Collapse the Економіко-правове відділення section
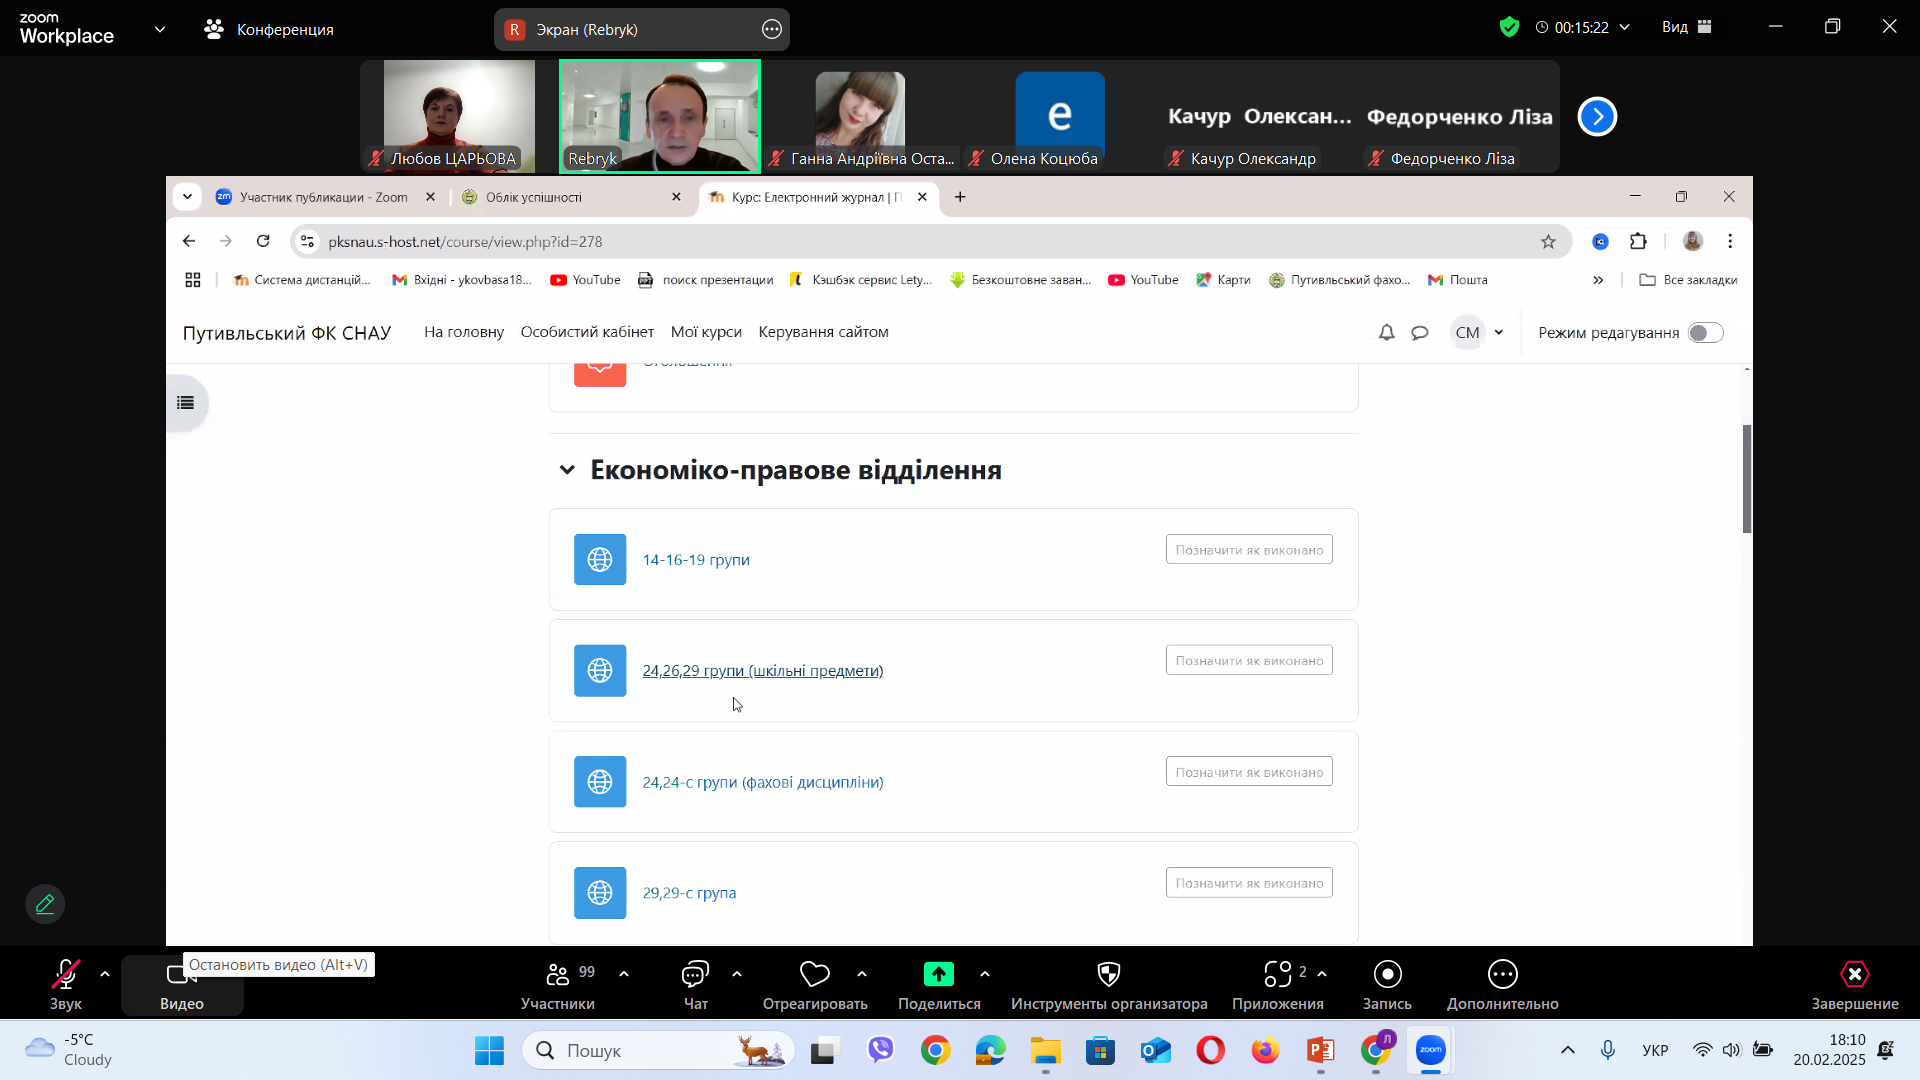The height and width of the screenshot is (1080, 1920). (x=567, y=470)
